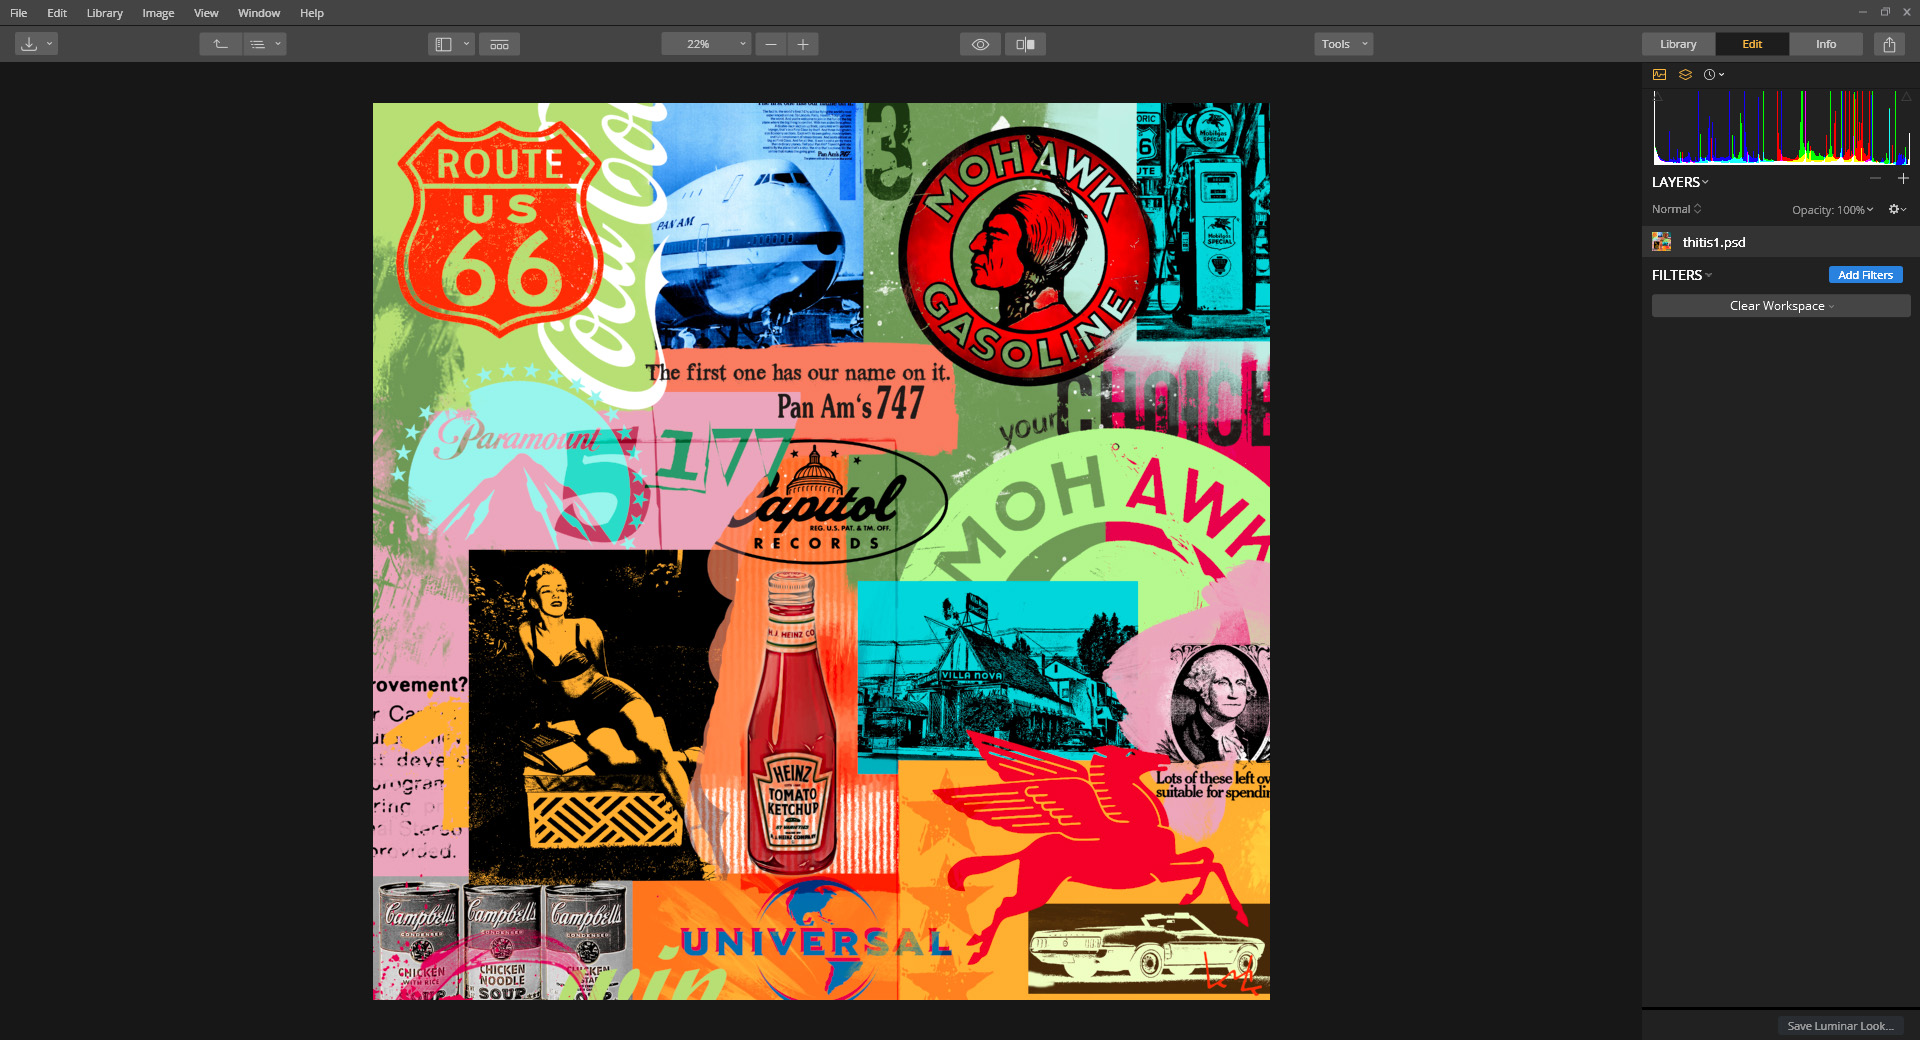Toggle the eye preview original icon

click(980, 44)
